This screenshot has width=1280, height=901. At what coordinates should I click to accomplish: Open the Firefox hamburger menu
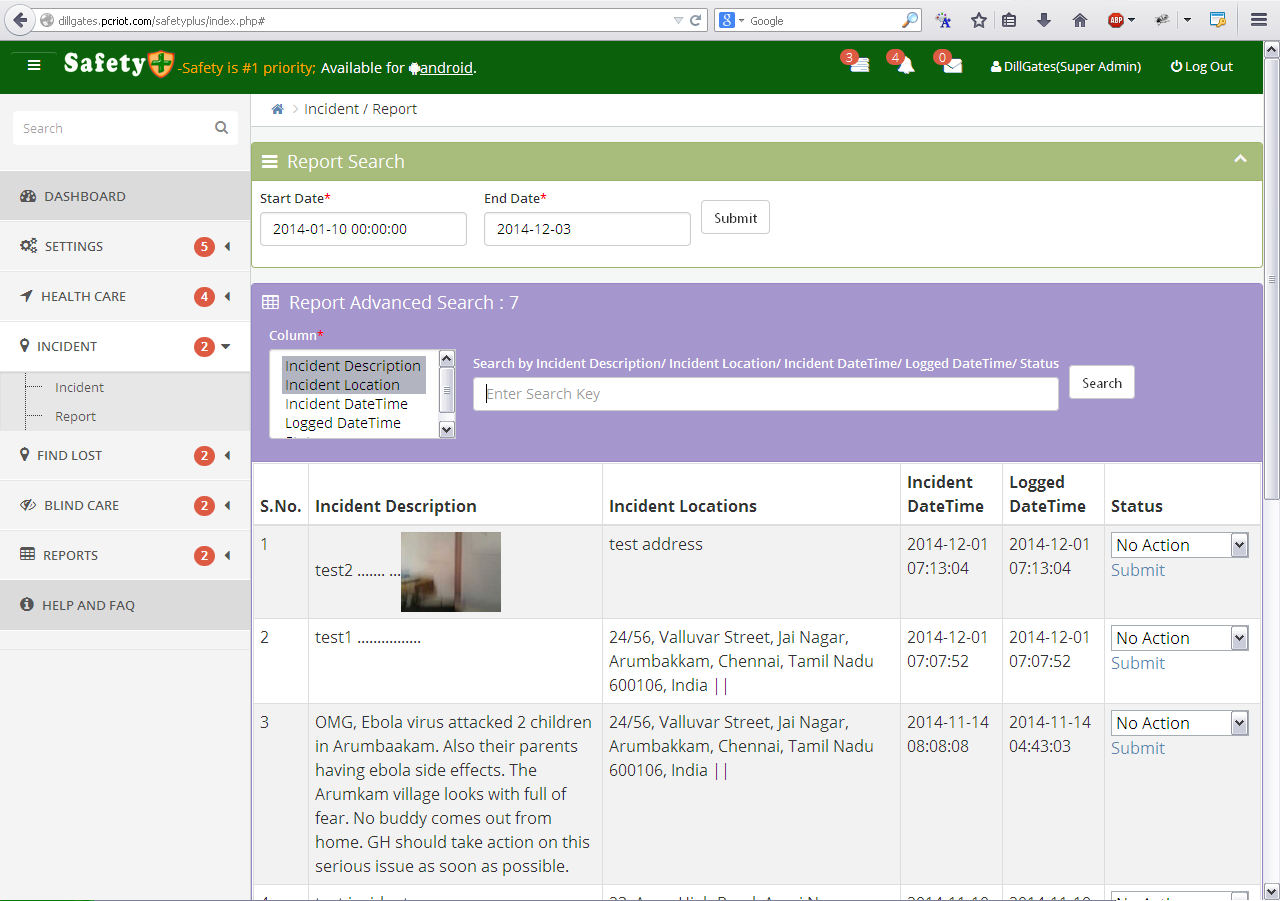1259,20
